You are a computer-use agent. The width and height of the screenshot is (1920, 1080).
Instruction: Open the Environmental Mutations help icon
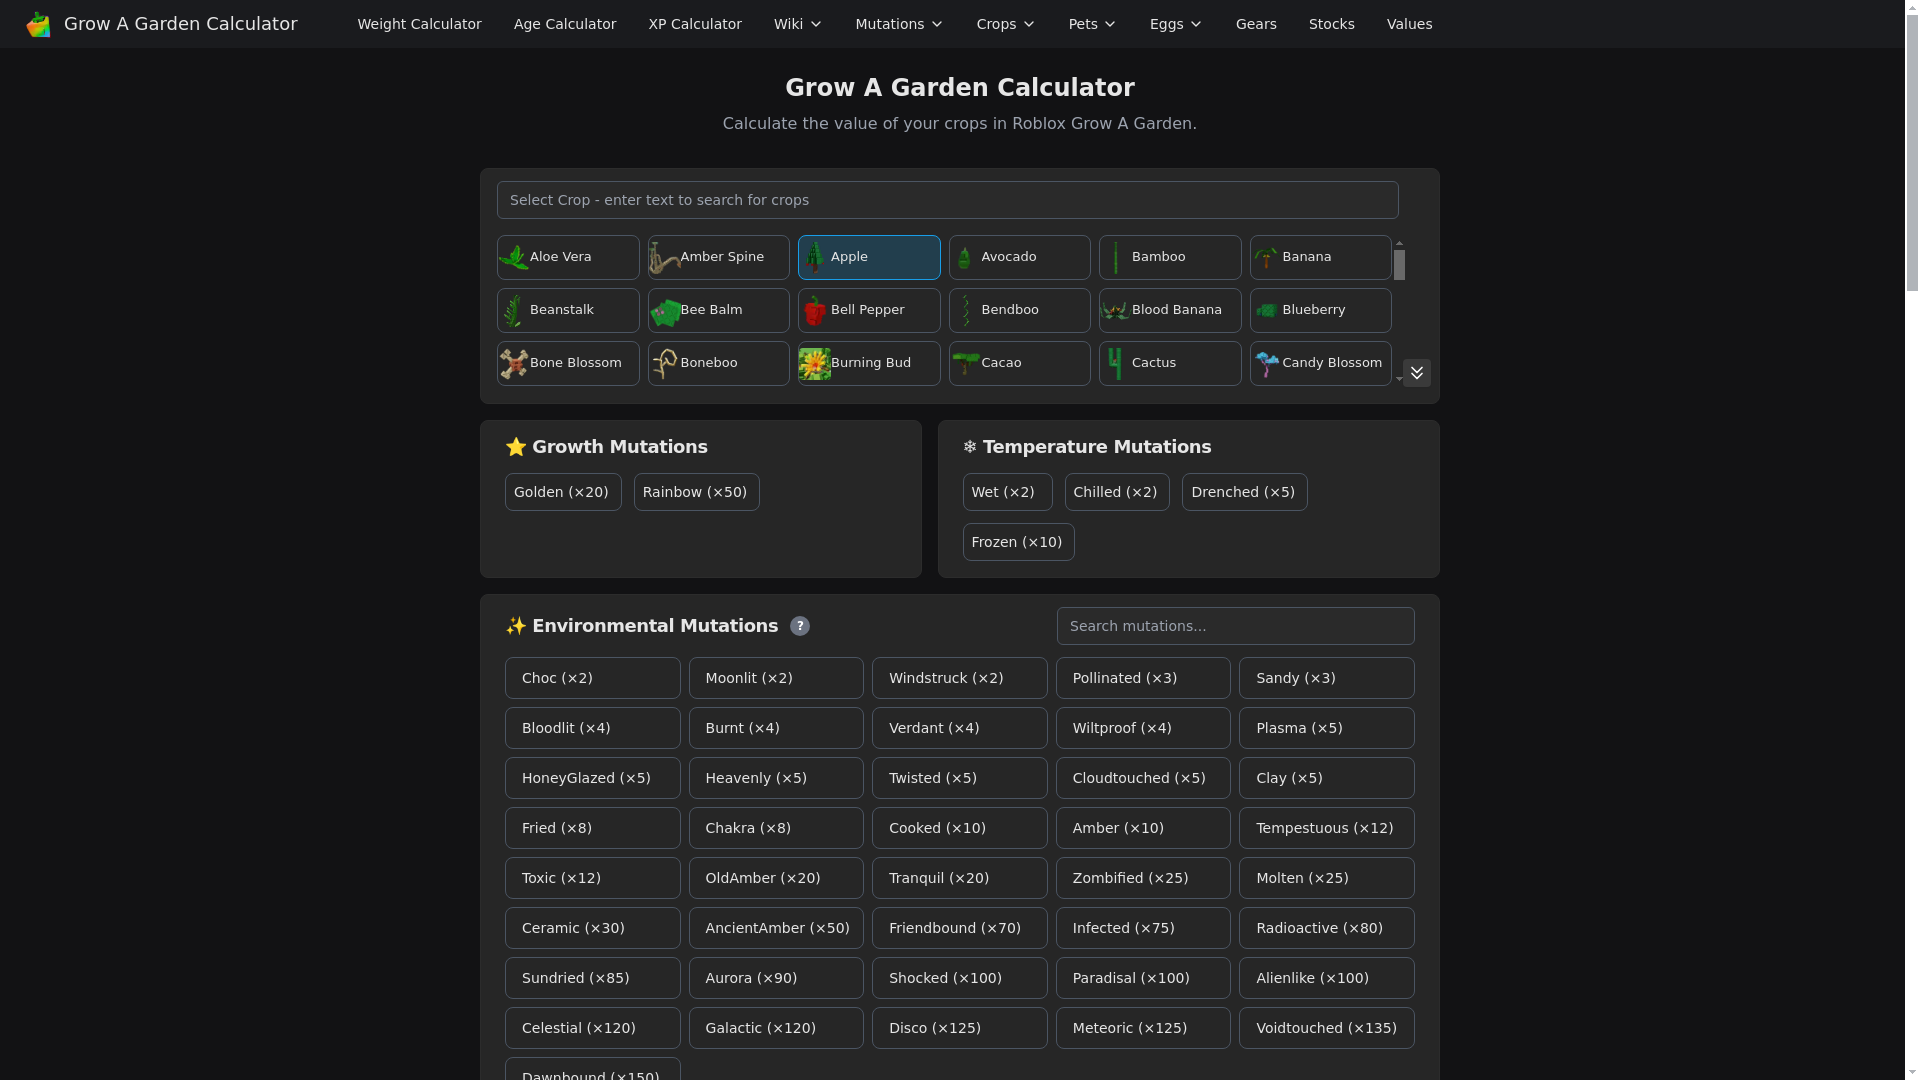pyautogui.click(x=800, y=626)
